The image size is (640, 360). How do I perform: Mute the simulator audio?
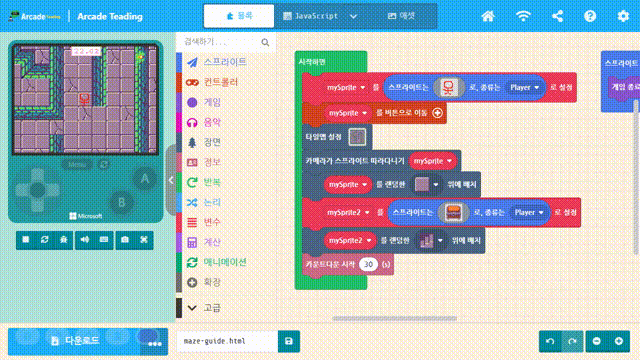pos(84,240)
